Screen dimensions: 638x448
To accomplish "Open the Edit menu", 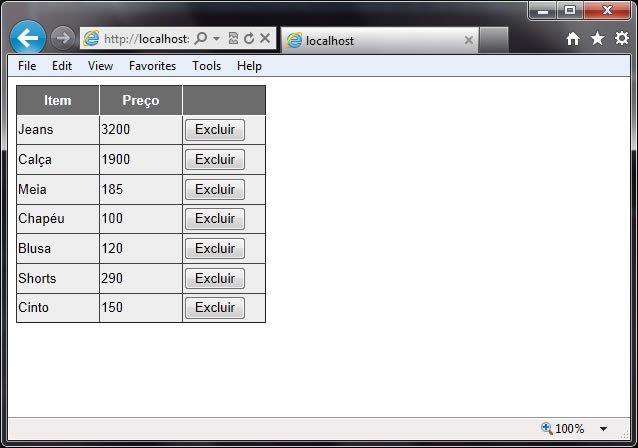I will point(62,66).
